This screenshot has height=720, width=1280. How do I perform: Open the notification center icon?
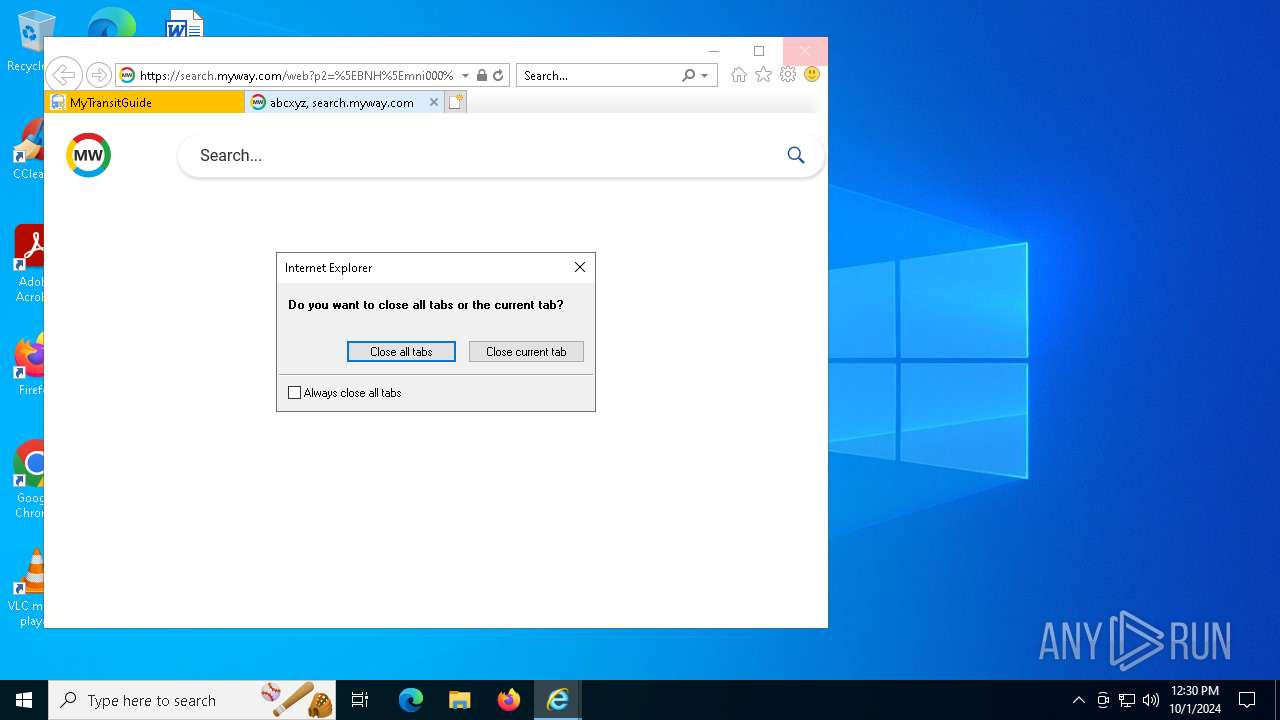click(1247, 700)
